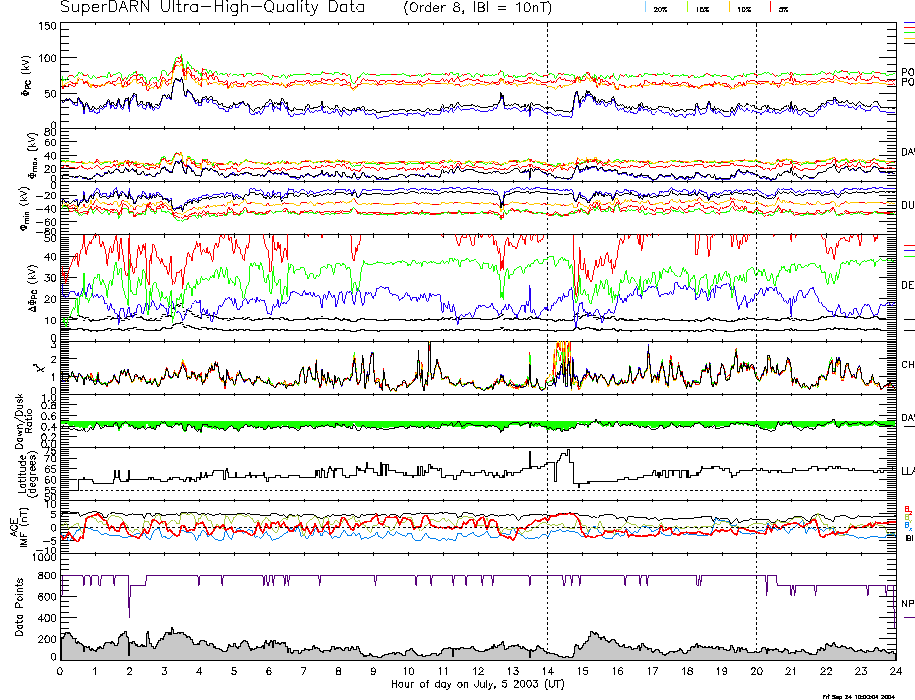This screenshot has width=915, height=700.
Task: Click hour '3' on the time axis
Action: coord(165,671)
